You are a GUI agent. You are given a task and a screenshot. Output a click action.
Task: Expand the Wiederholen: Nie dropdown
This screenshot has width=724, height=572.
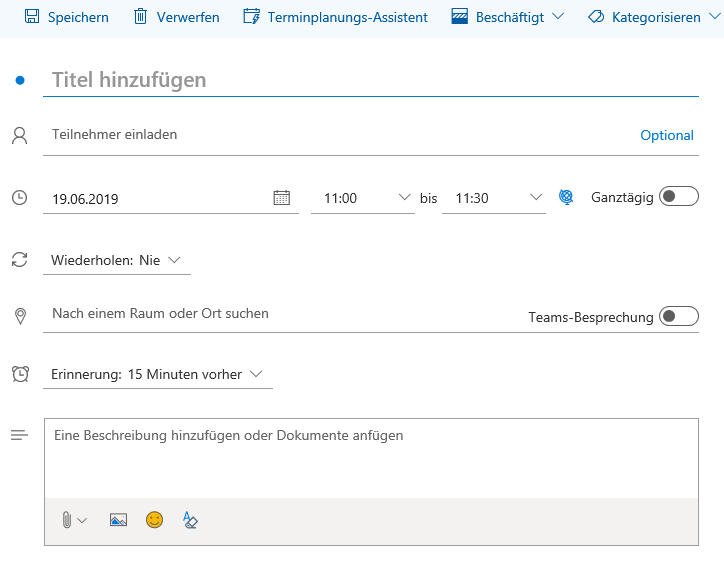pos(116,260)
